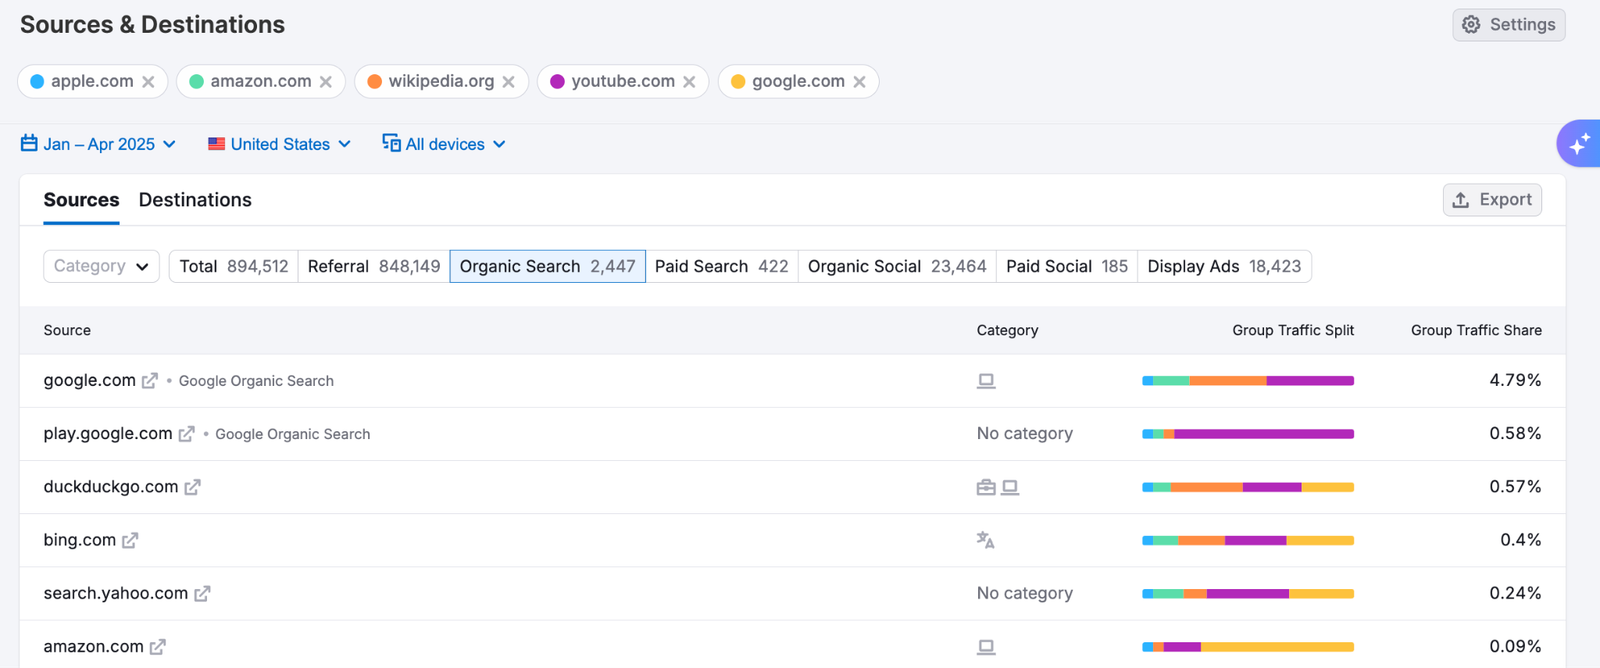Viewport: 1600px width, 668px height.
Task: Open the search.yahoo.com source link
Action: click(116, 593)
